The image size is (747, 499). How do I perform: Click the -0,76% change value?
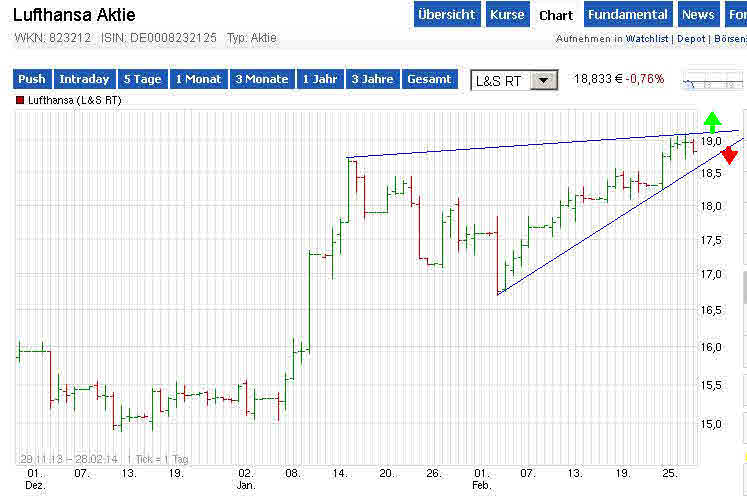click(645, 79)
